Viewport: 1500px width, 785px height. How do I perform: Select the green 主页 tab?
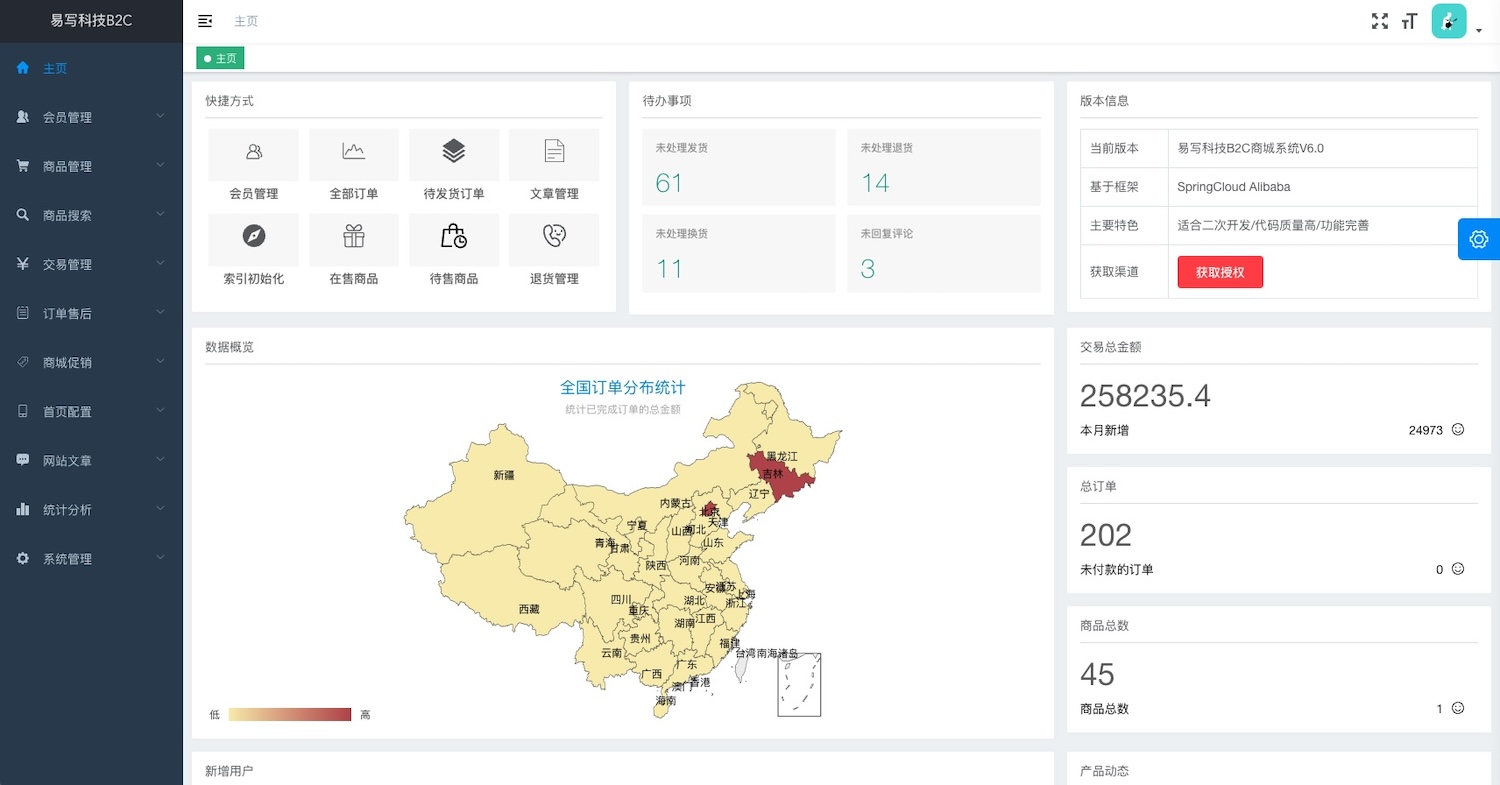(220, 59)
